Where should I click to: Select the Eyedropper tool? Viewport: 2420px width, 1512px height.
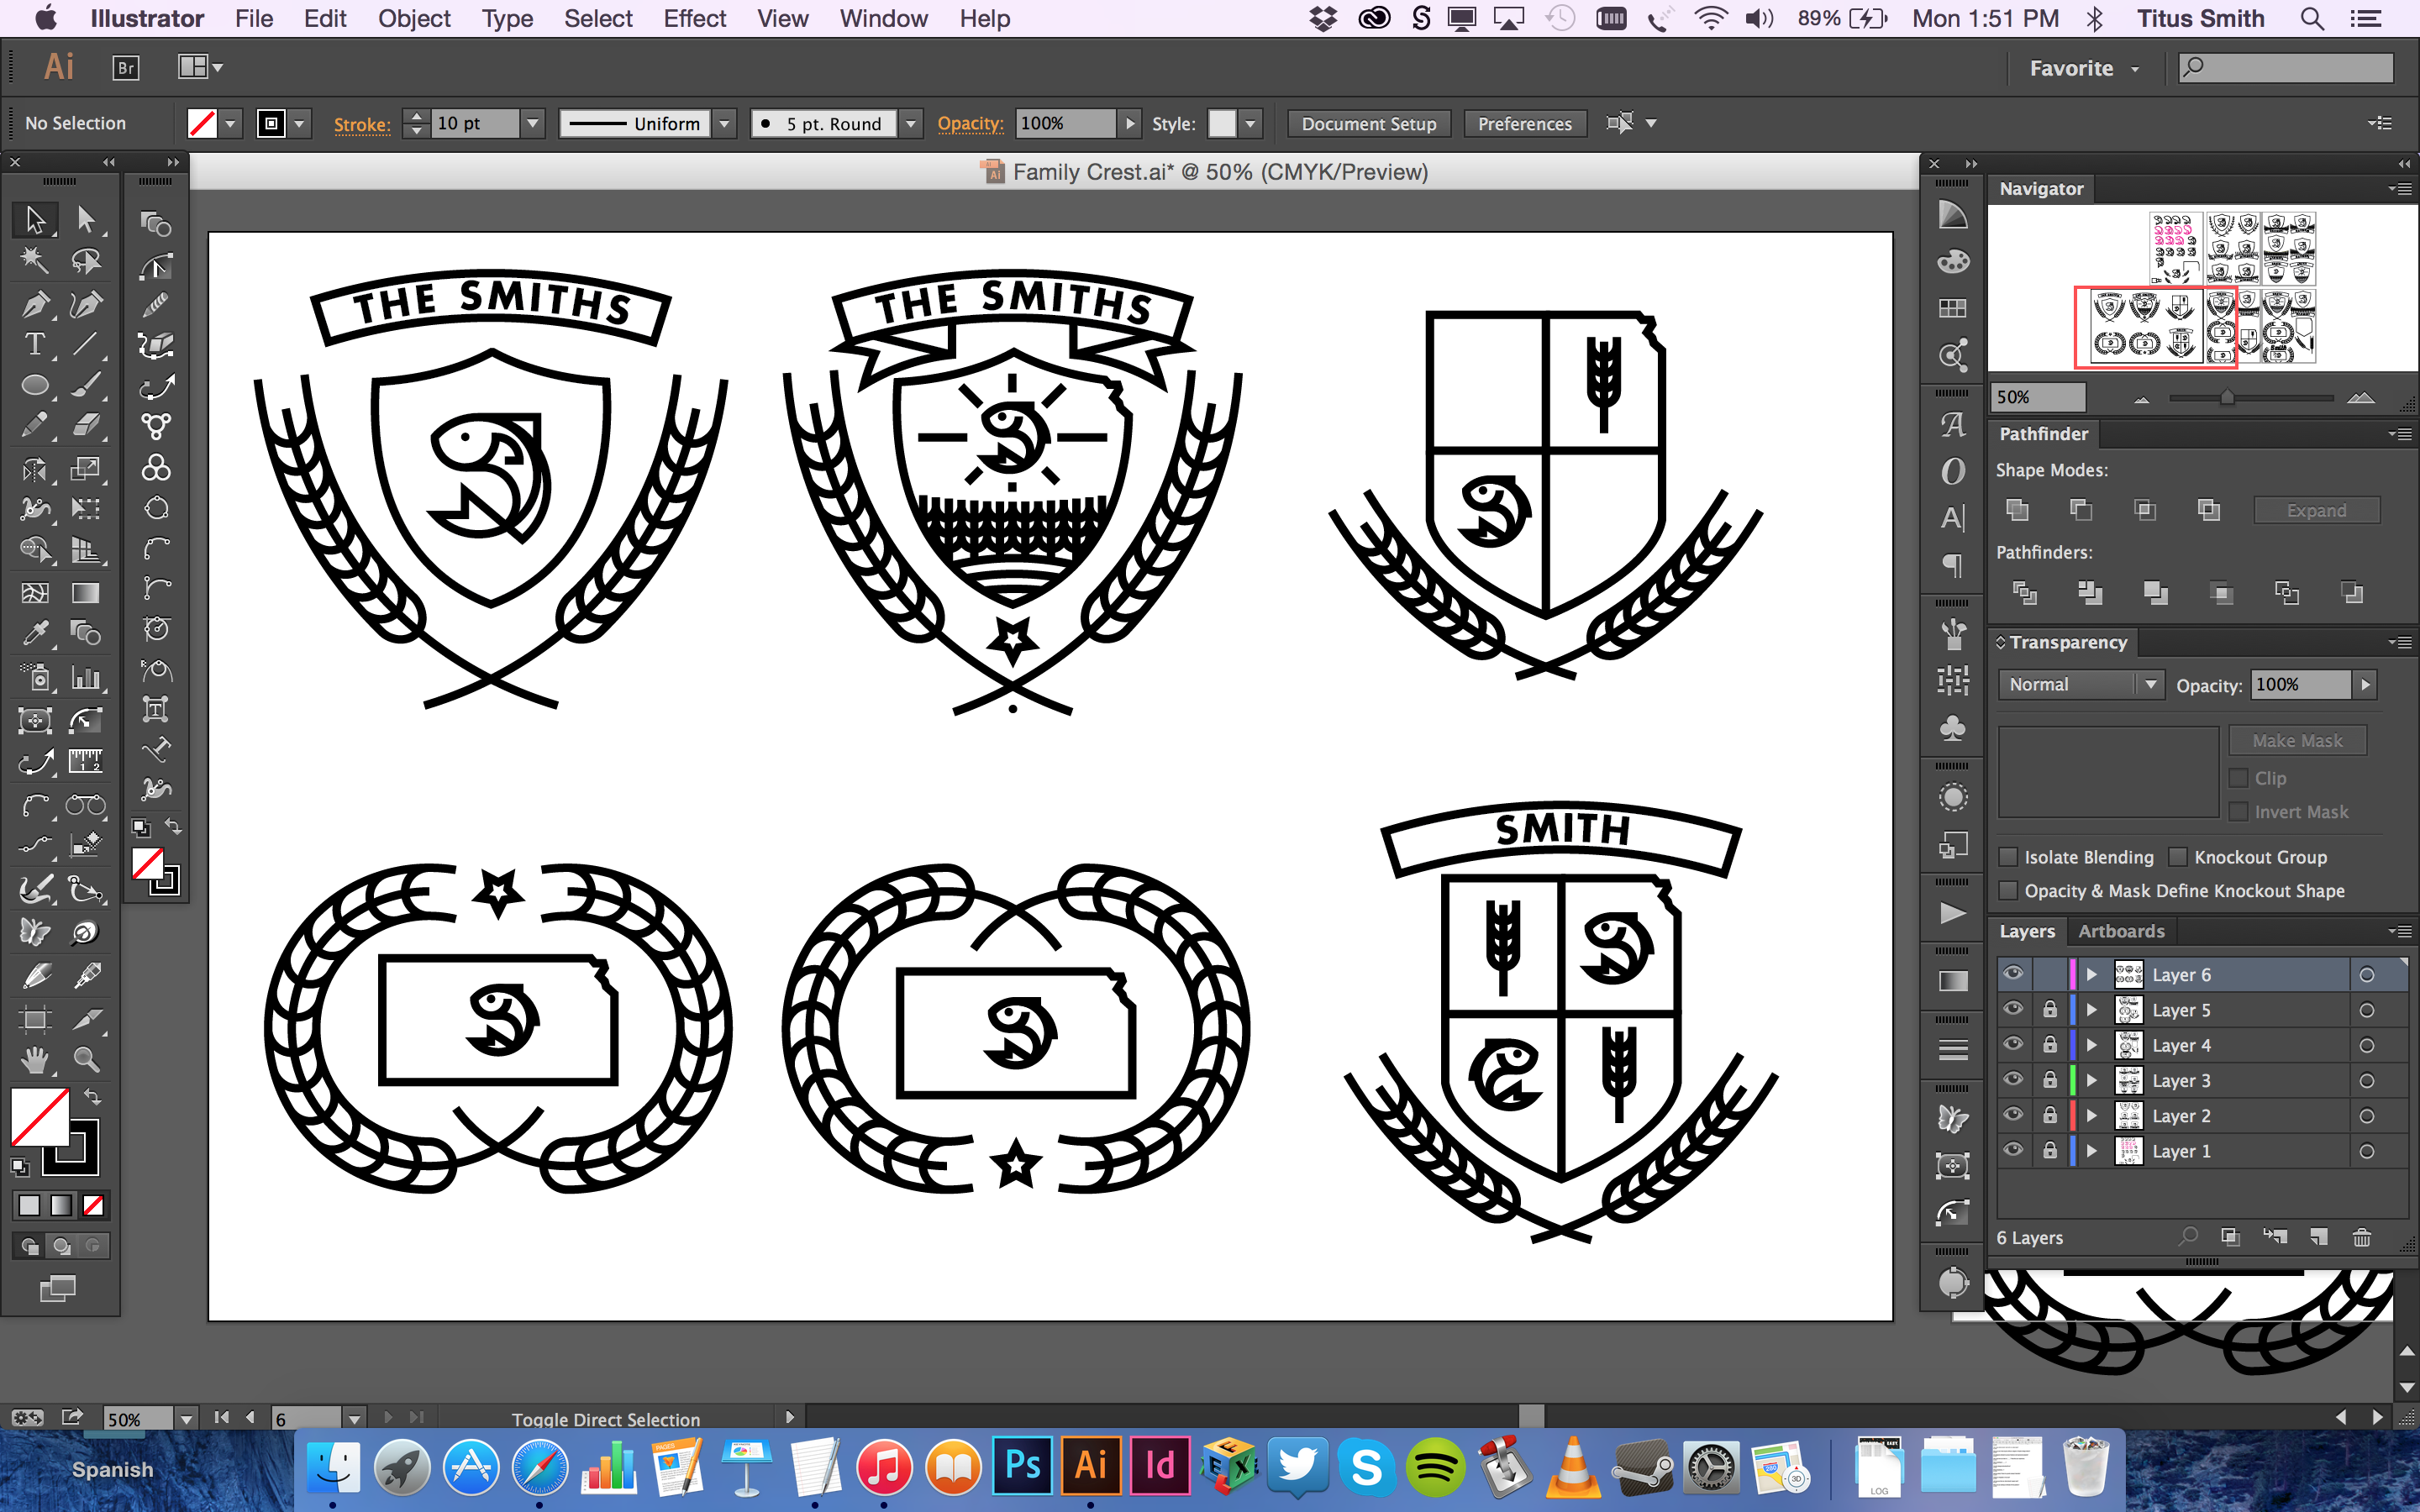(x=35, y=633)
